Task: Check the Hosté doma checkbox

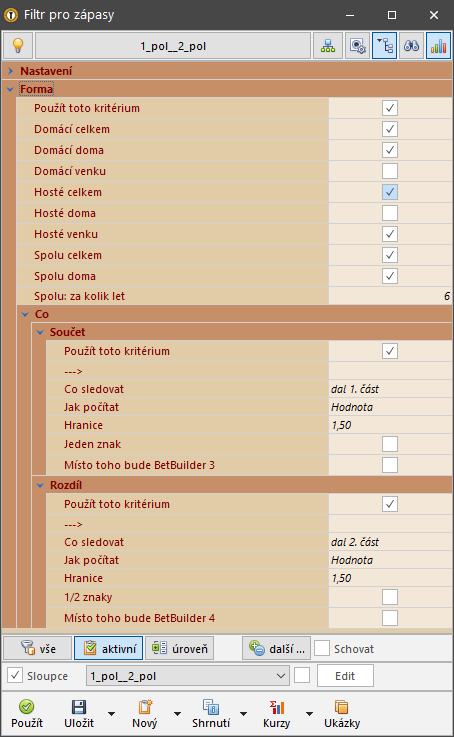Action: [x=390, y=213]
